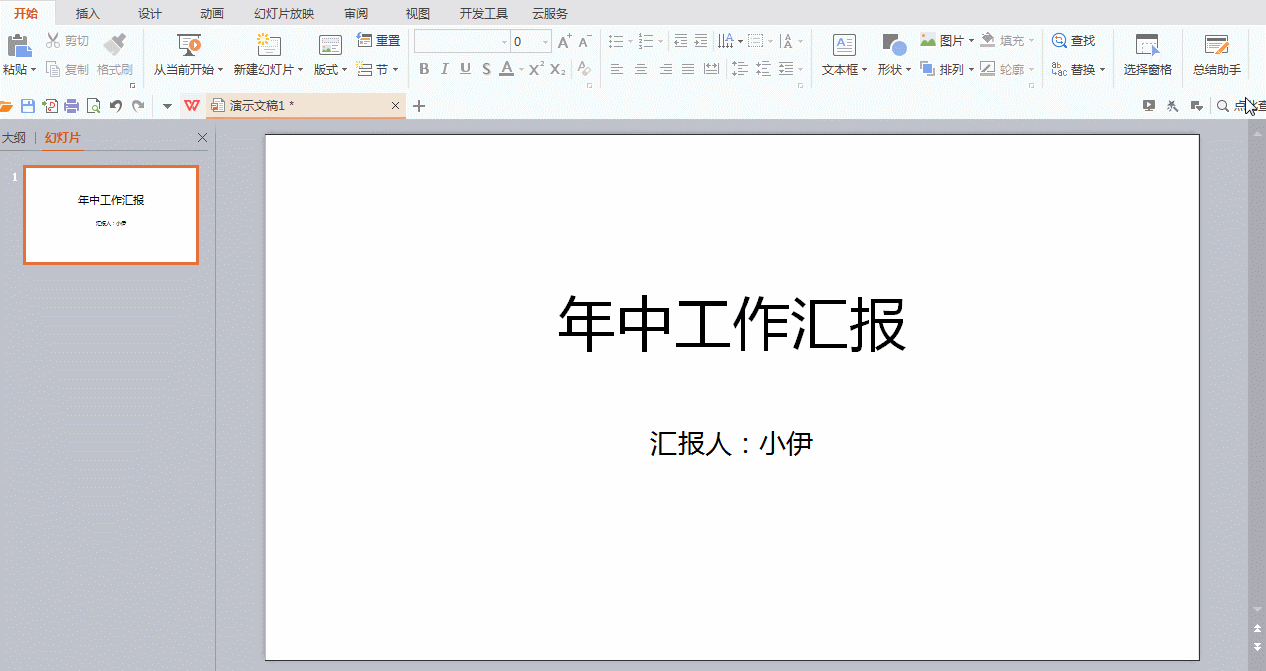Toggle Italic formatting

[x=445, y=69]
